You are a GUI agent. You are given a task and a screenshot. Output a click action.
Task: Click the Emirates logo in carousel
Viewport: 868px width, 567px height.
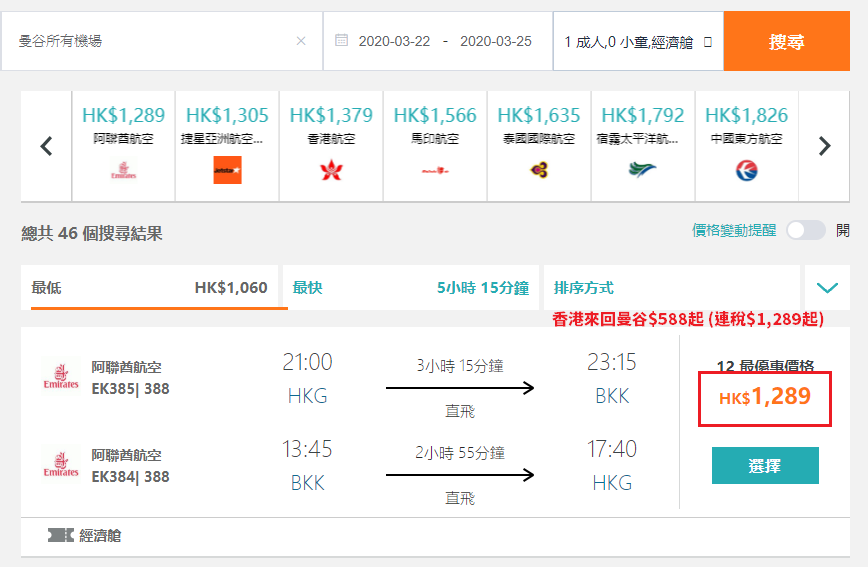point(123,170)
